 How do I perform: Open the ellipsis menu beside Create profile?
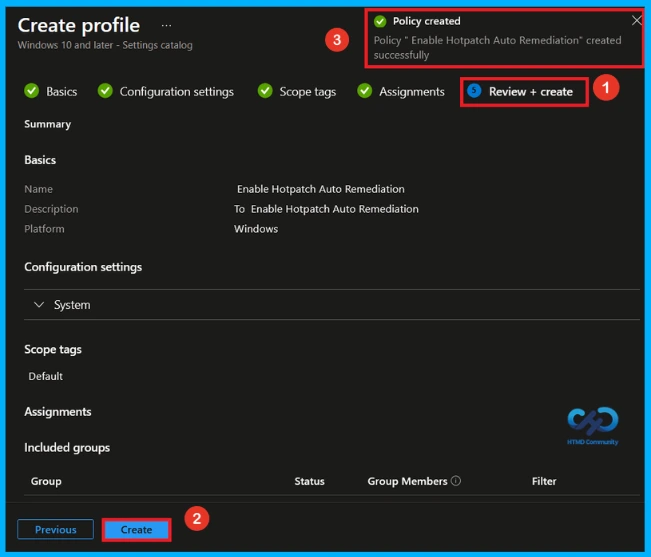[166, 26]
